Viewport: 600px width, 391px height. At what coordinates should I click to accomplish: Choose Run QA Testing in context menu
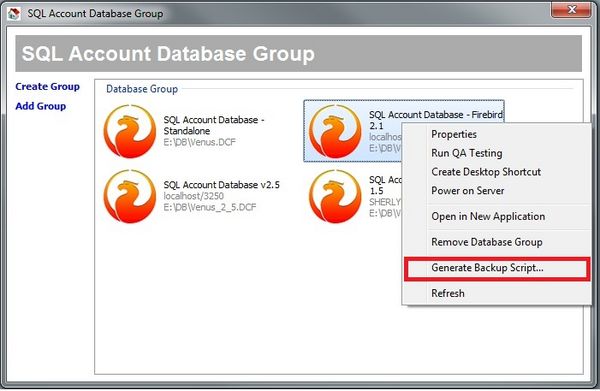tap(497, 153)
